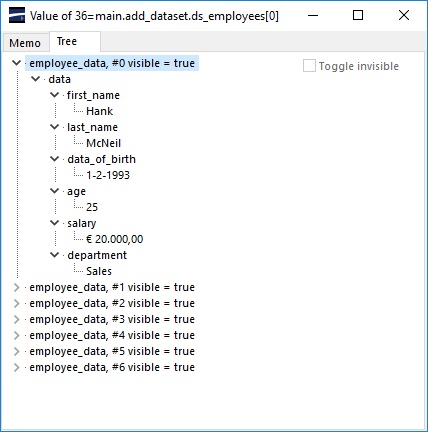The height and width of the screenshot is (432, 428).
Task: Select the department tree node label
Action: (97, 255)
